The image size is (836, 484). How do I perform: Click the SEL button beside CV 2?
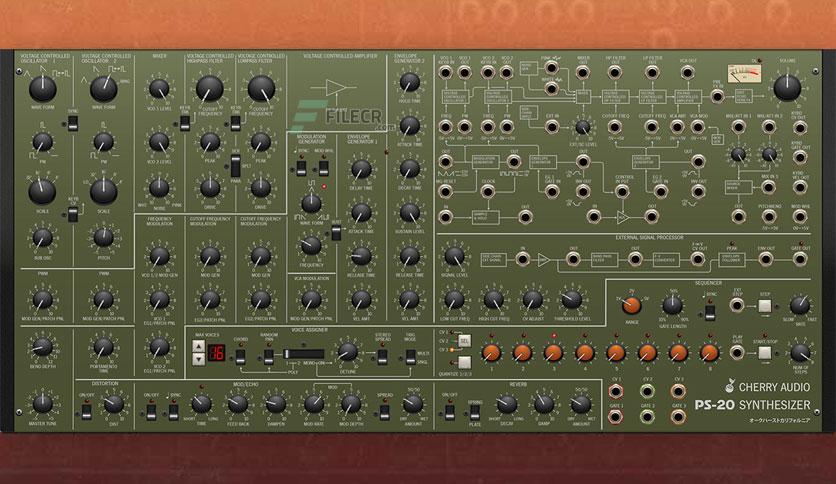tap(464, 341)
